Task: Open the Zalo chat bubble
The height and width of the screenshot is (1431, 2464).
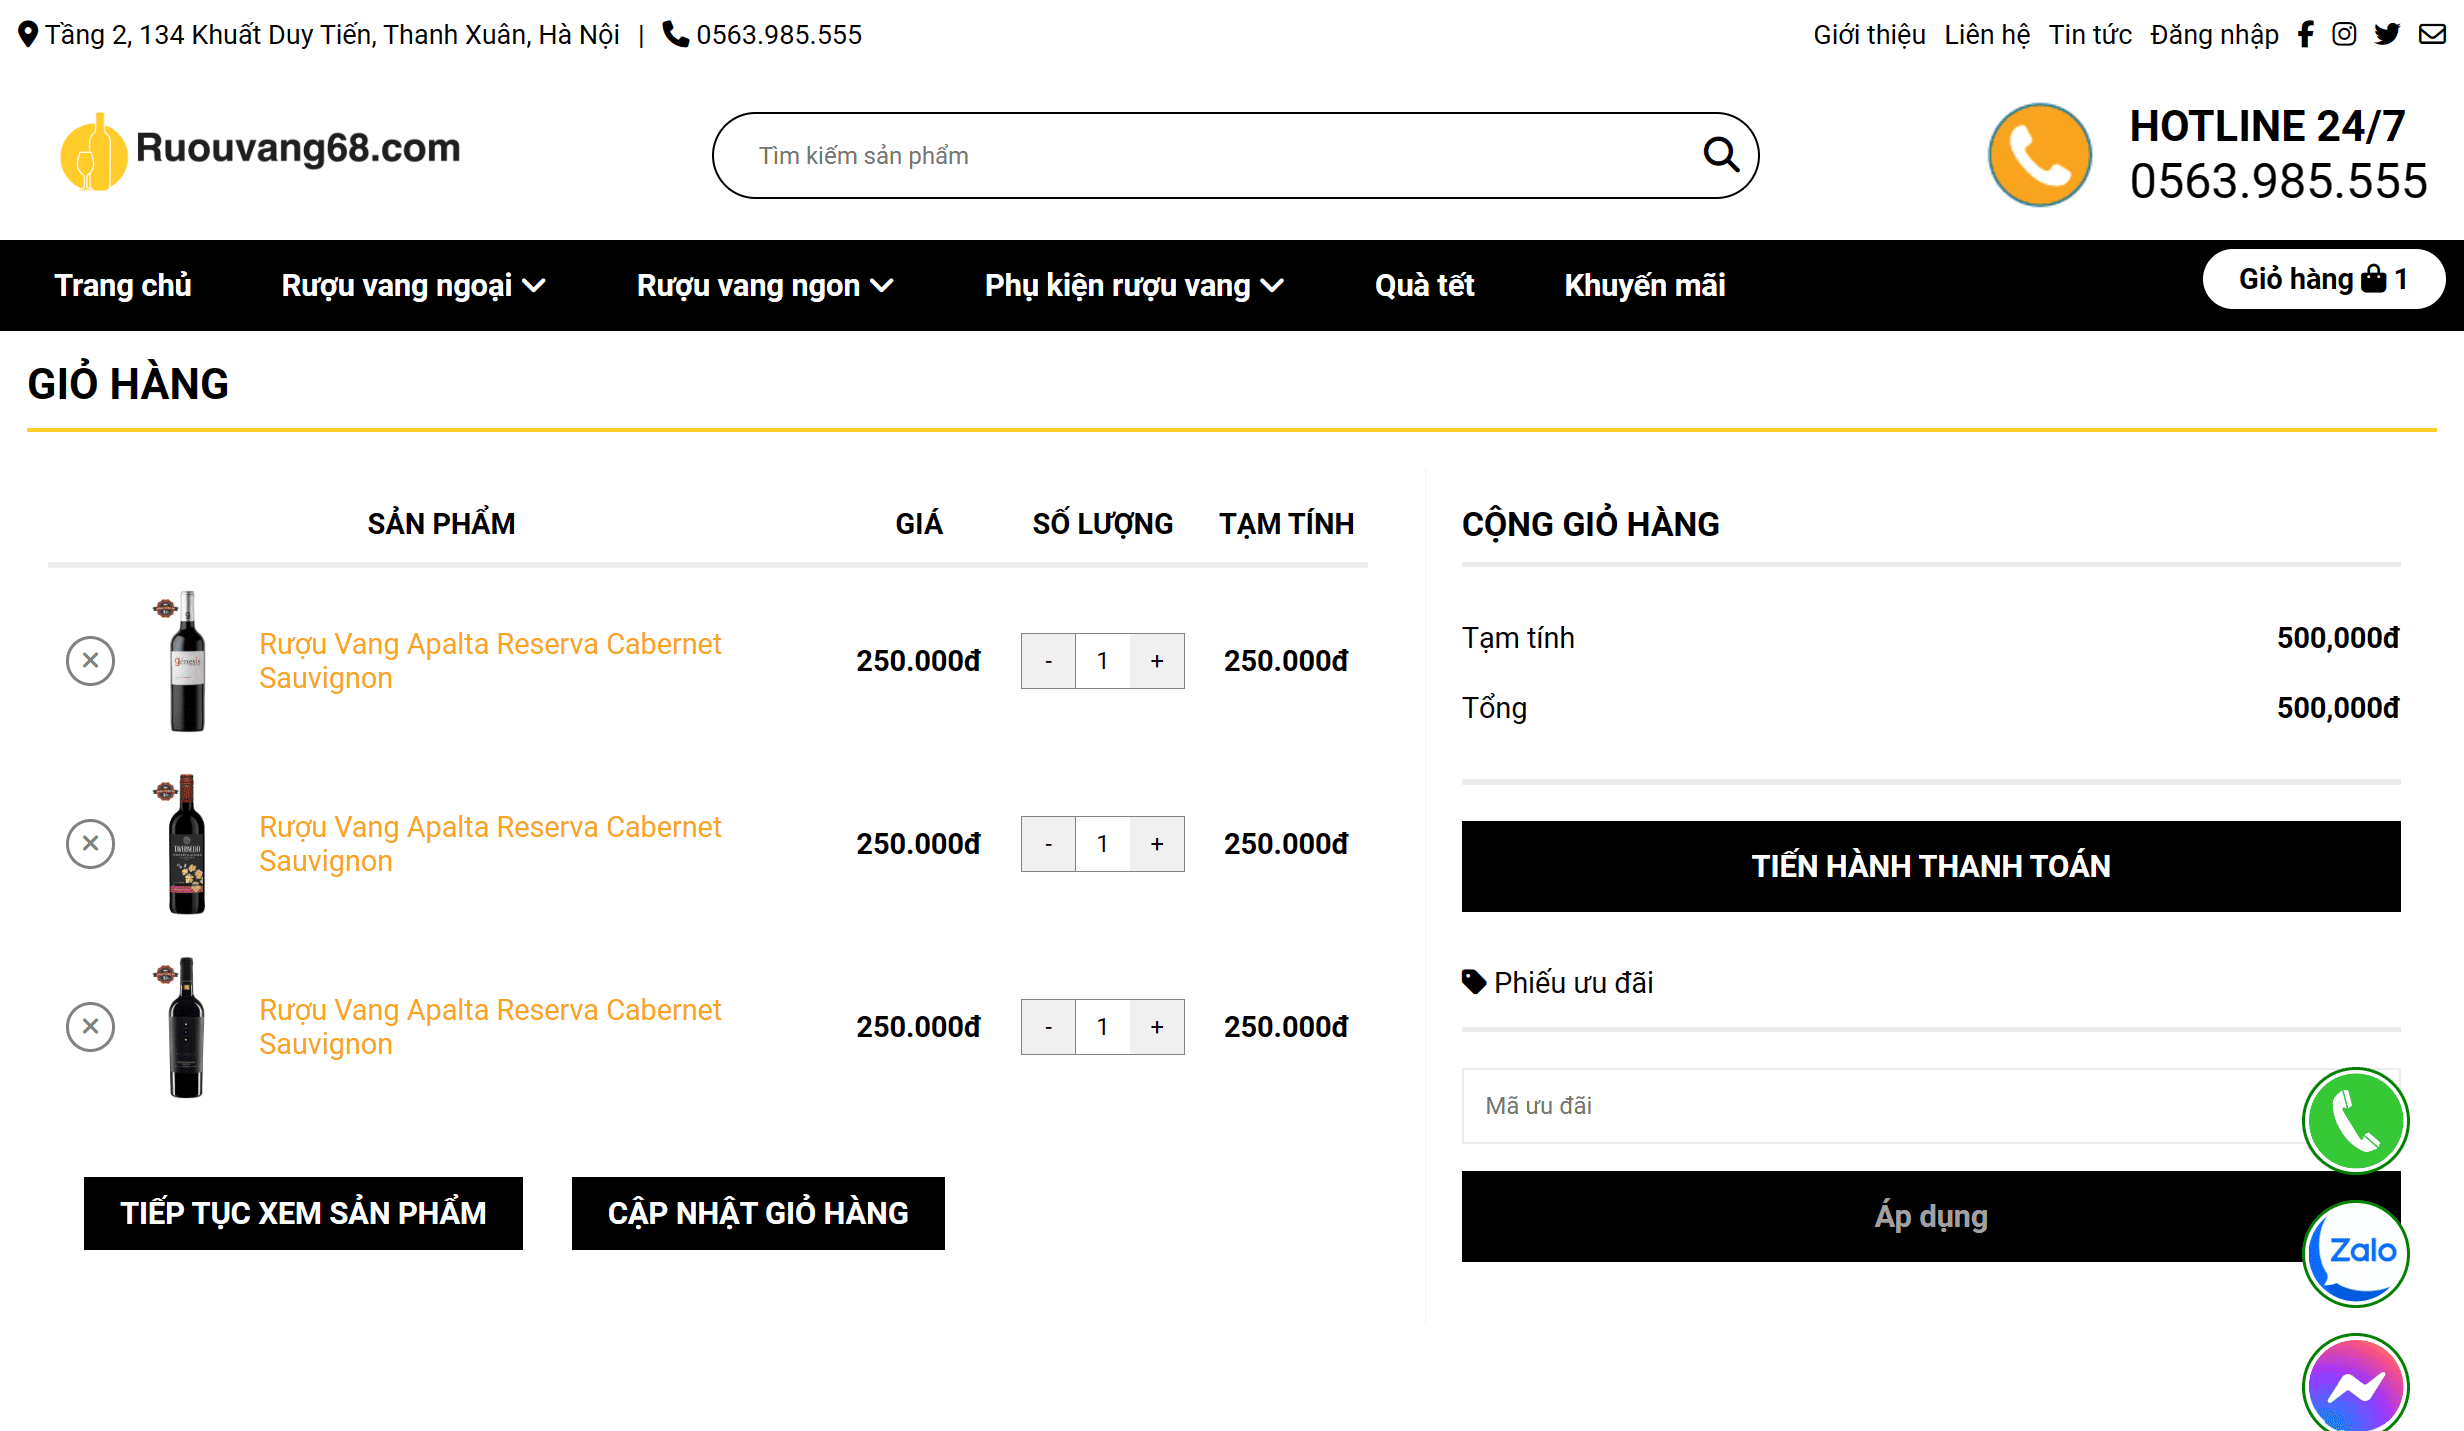Action: [2355, 1253]
